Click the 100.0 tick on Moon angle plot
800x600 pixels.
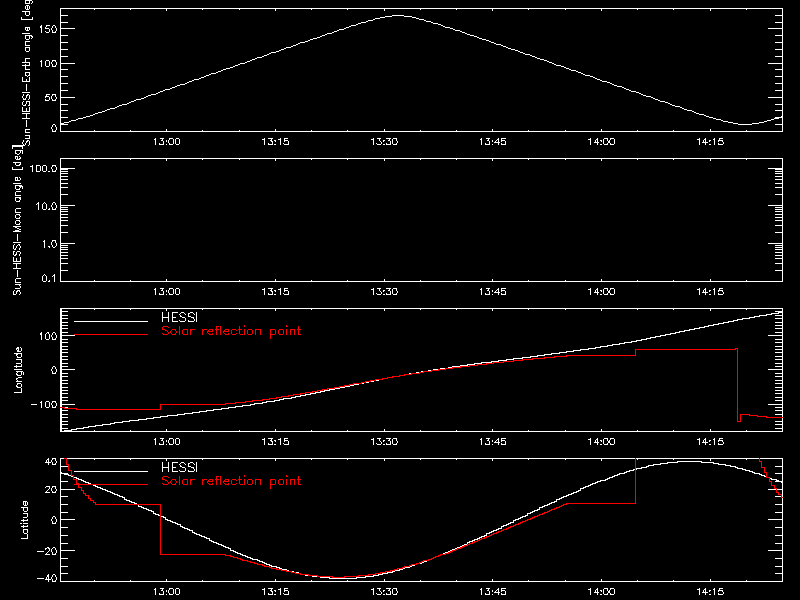pyautogui.click(x=43, y=169)
